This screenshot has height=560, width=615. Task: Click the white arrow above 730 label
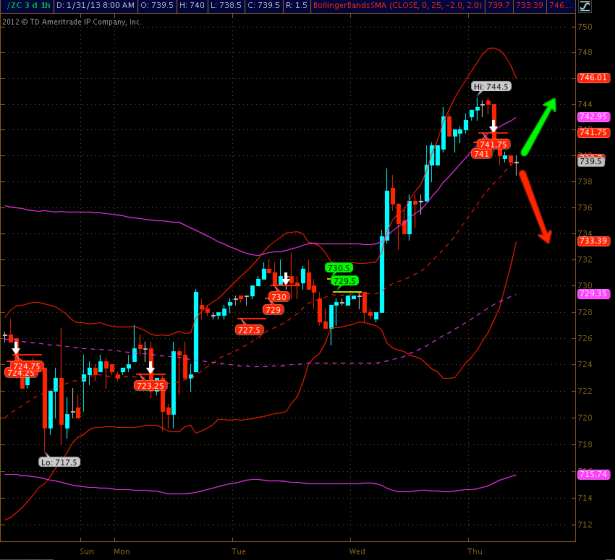click(x=284, y=280)
